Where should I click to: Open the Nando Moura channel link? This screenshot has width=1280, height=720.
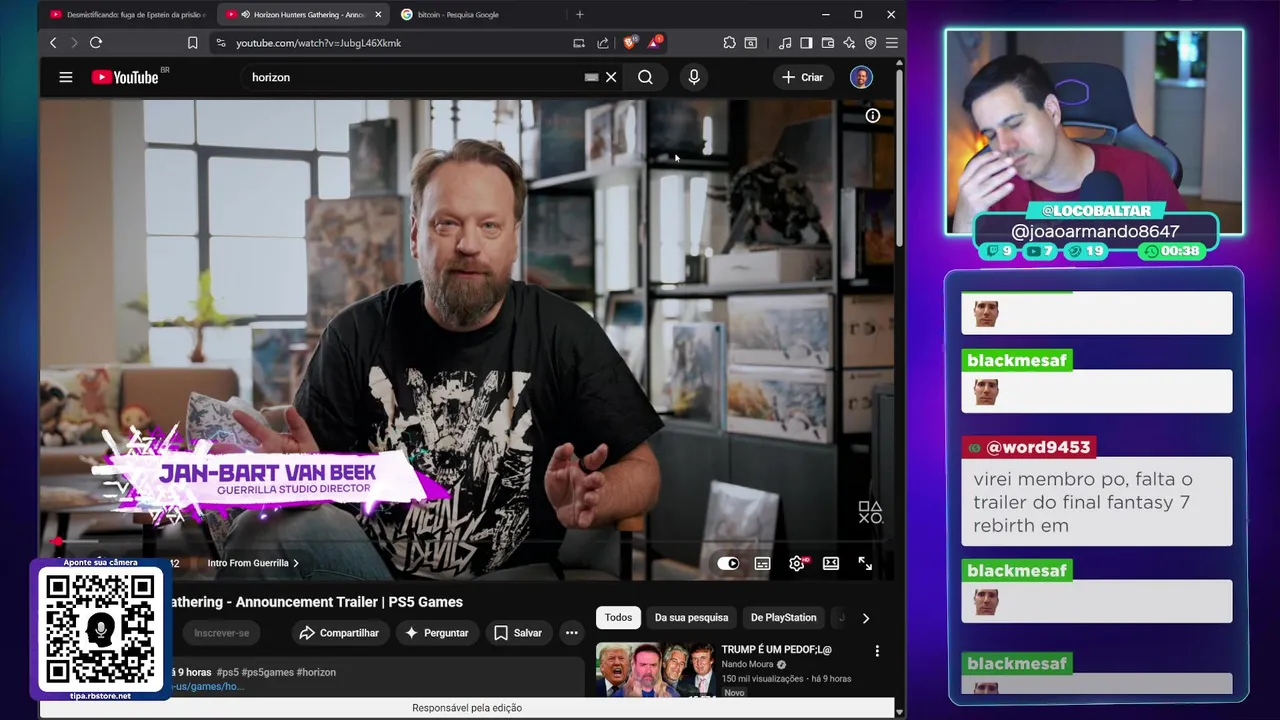(x=748, y=664)
